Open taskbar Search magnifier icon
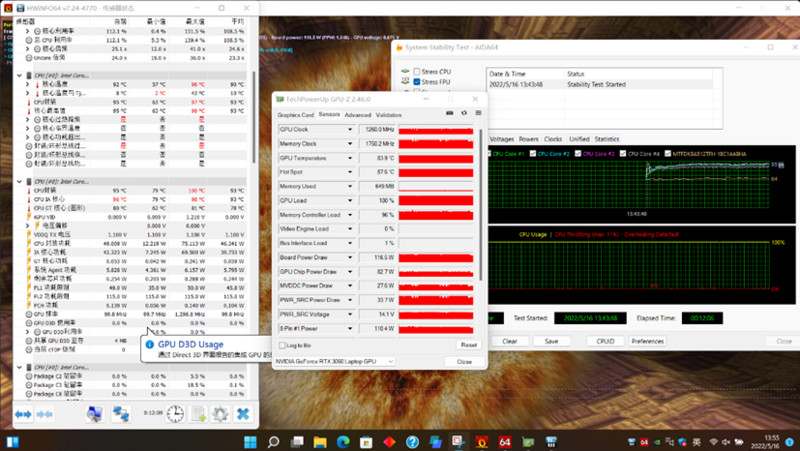 [x=273, y=441]
